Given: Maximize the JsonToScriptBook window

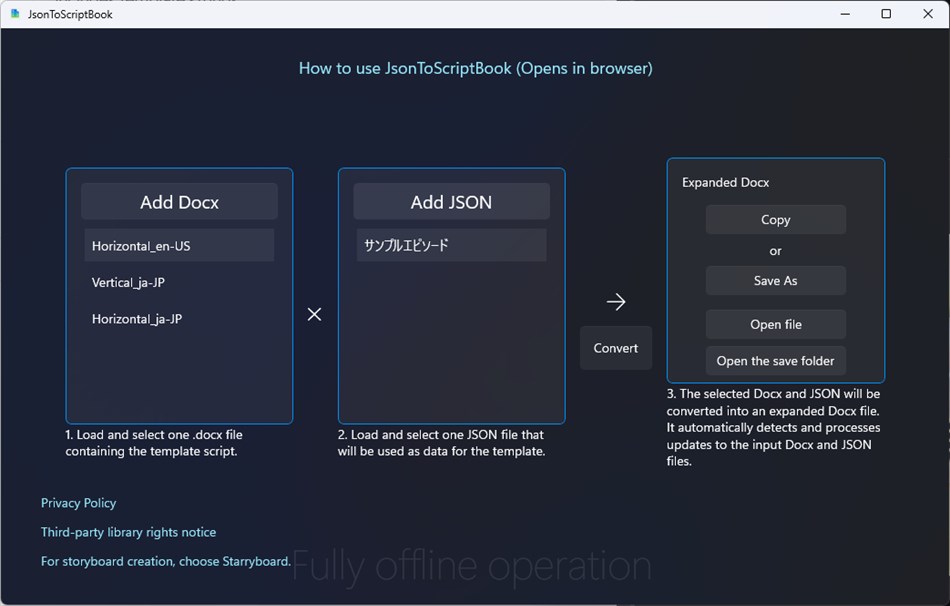Looking at the screenshot, I should click(x=886, y=14).
